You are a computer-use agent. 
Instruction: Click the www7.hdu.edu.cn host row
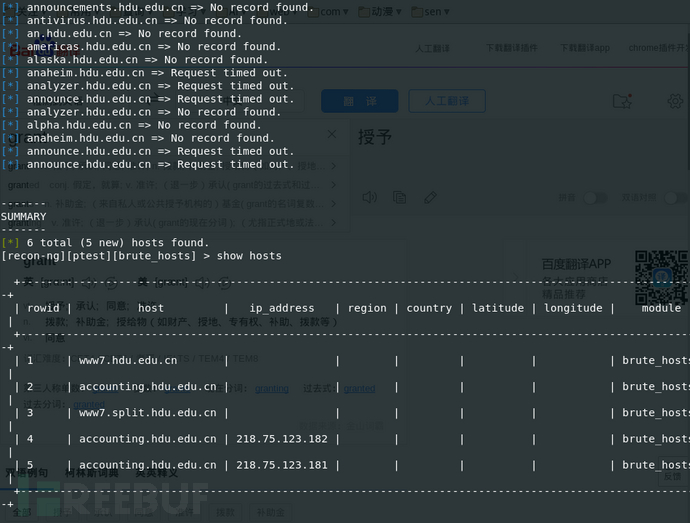pos(128,361)
